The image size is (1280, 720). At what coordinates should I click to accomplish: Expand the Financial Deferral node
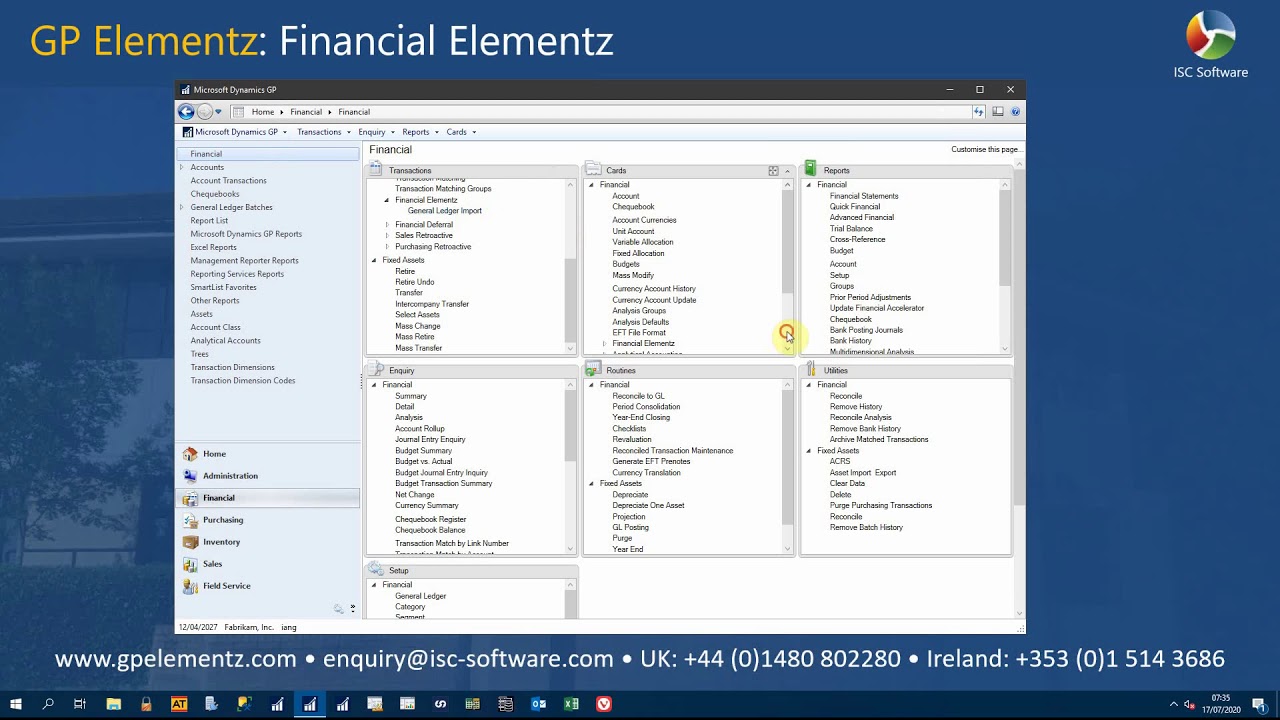[387, 225]
